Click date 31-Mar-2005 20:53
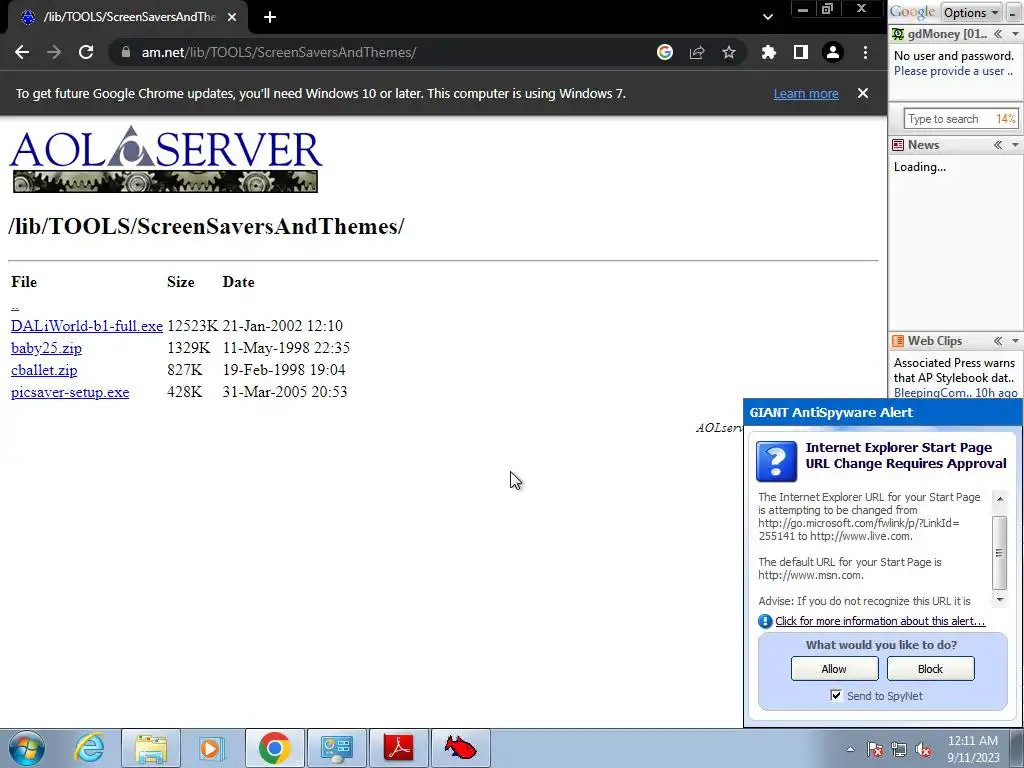Image resolution: width=1024 pixels, height=768 pixels. point(285,392)
